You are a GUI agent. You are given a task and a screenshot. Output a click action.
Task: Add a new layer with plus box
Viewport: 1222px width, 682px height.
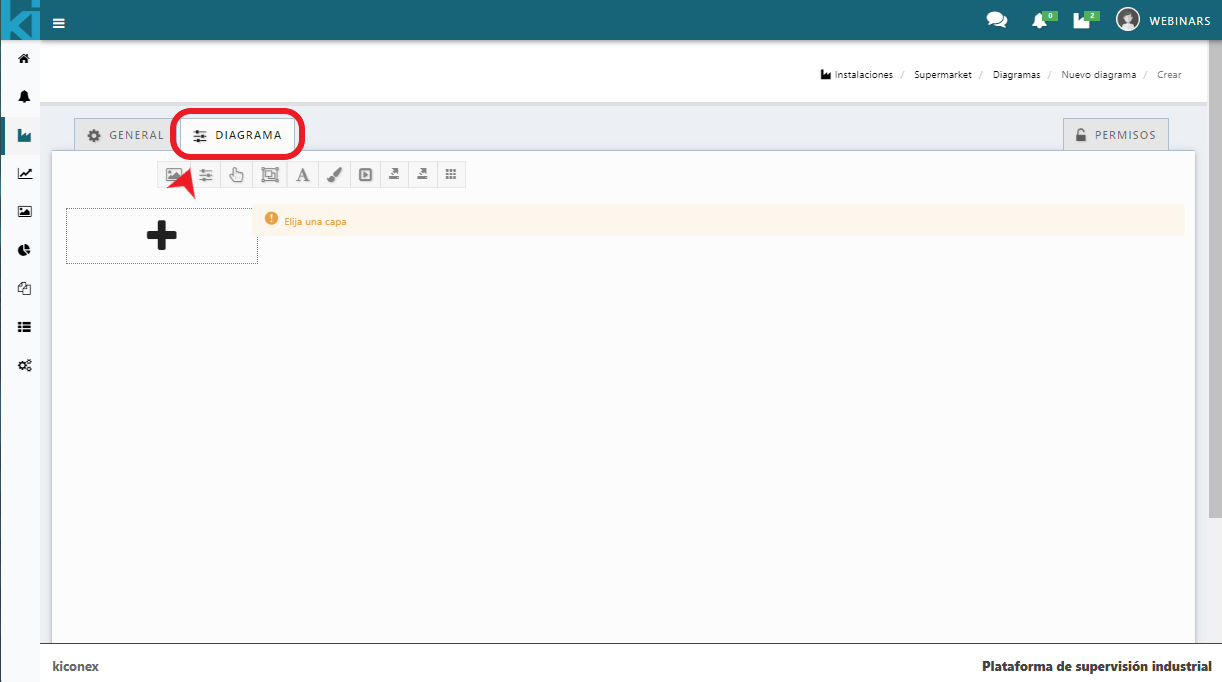(161, 236)
